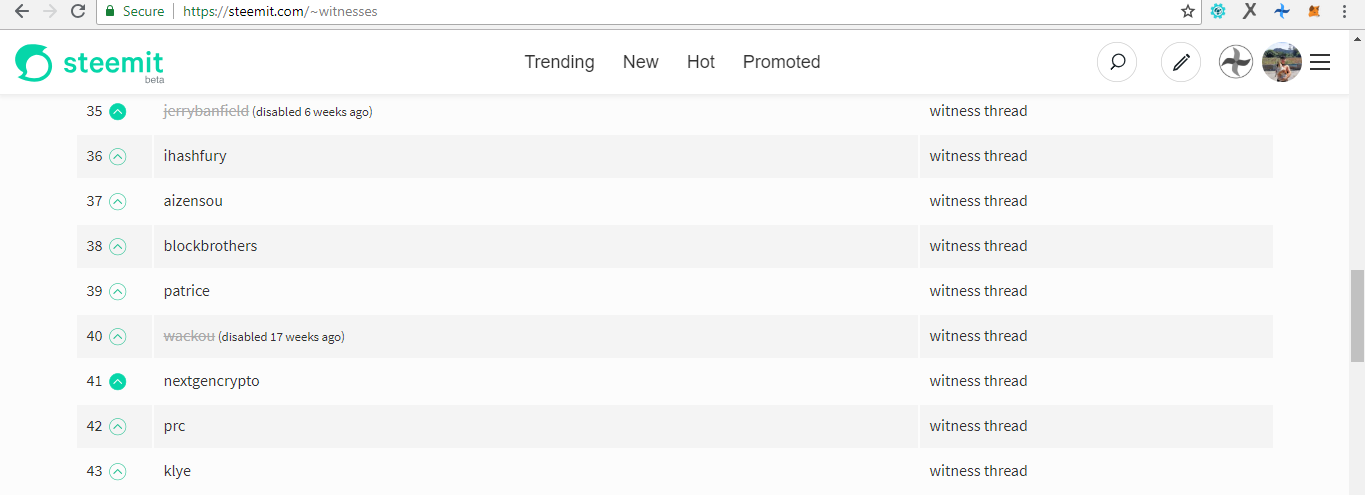Open the Steemit logo home link

(x=89, y=63)
